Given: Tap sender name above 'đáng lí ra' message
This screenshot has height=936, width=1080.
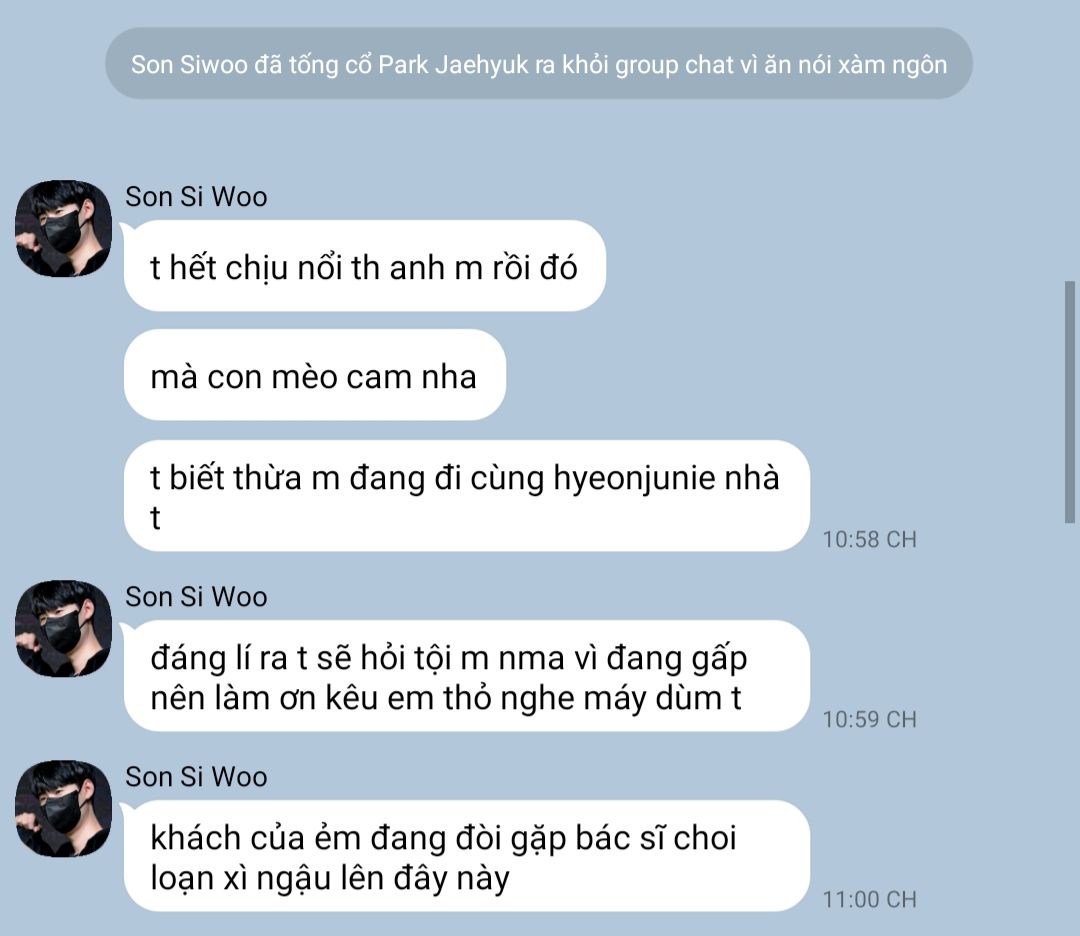Looking at the screenshot, I should (x=196, y=597).
